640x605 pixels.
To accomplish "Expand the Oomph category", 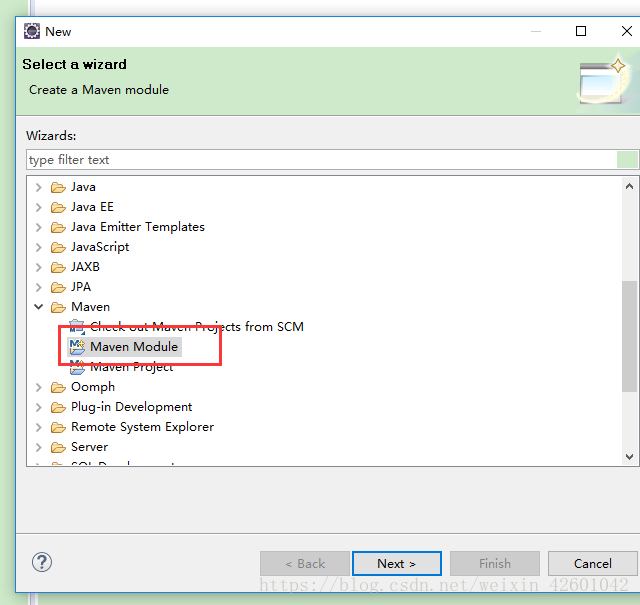I will 39,387.
